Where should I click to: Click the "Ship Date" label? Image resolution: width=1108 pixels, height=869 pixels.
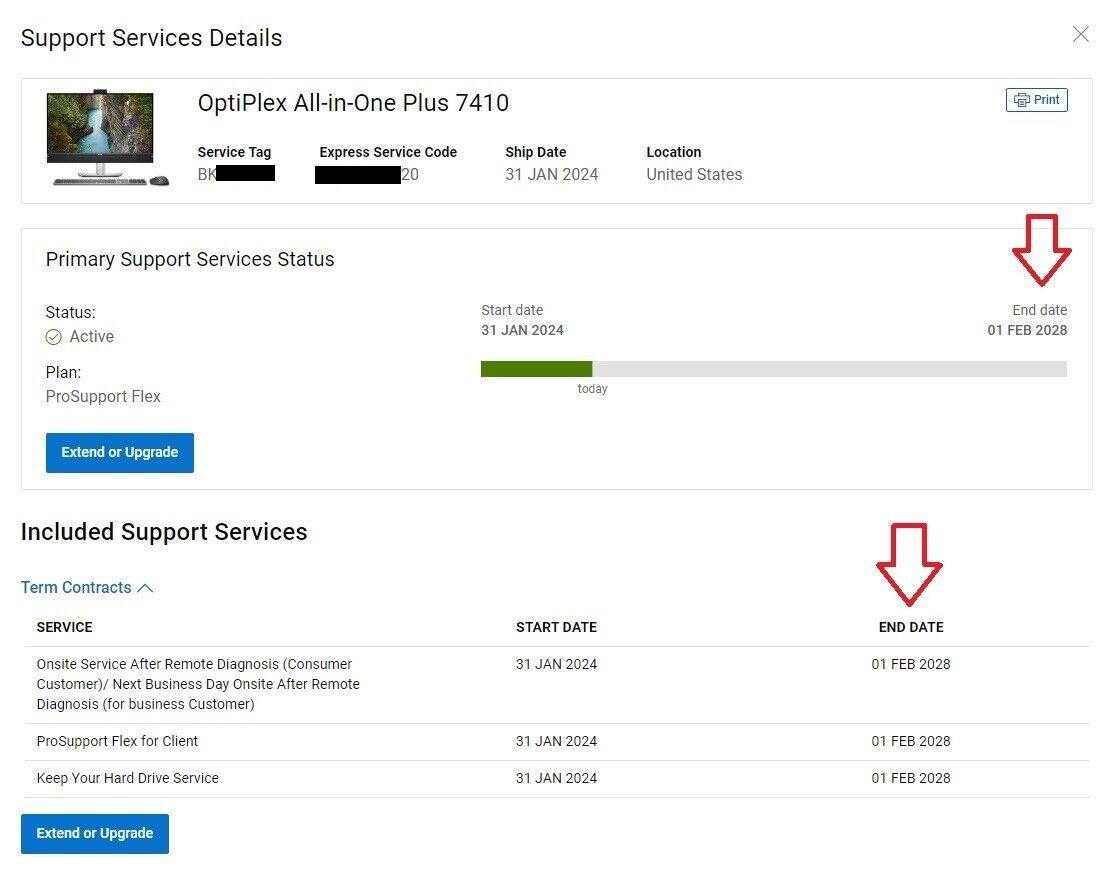pyautogui.click(x=536, y=152)
